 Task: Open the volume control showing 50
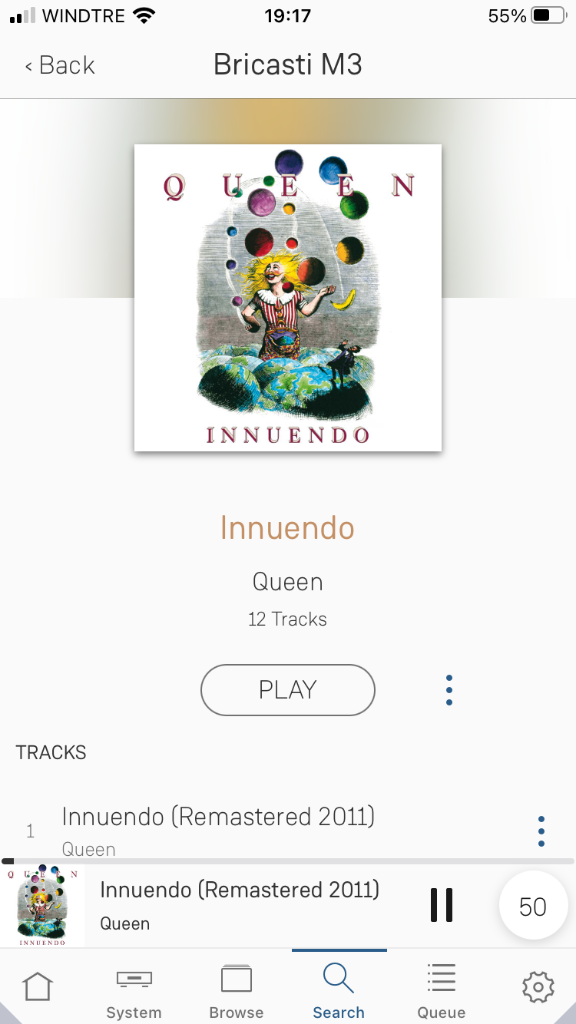[533, 906]
